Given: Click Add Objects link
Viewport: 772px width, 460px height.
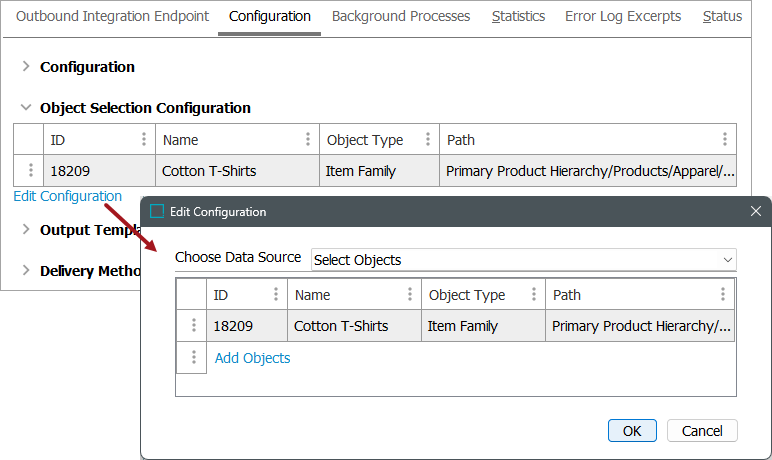Looking at the screenshot, I should click(x=252, y=358).
